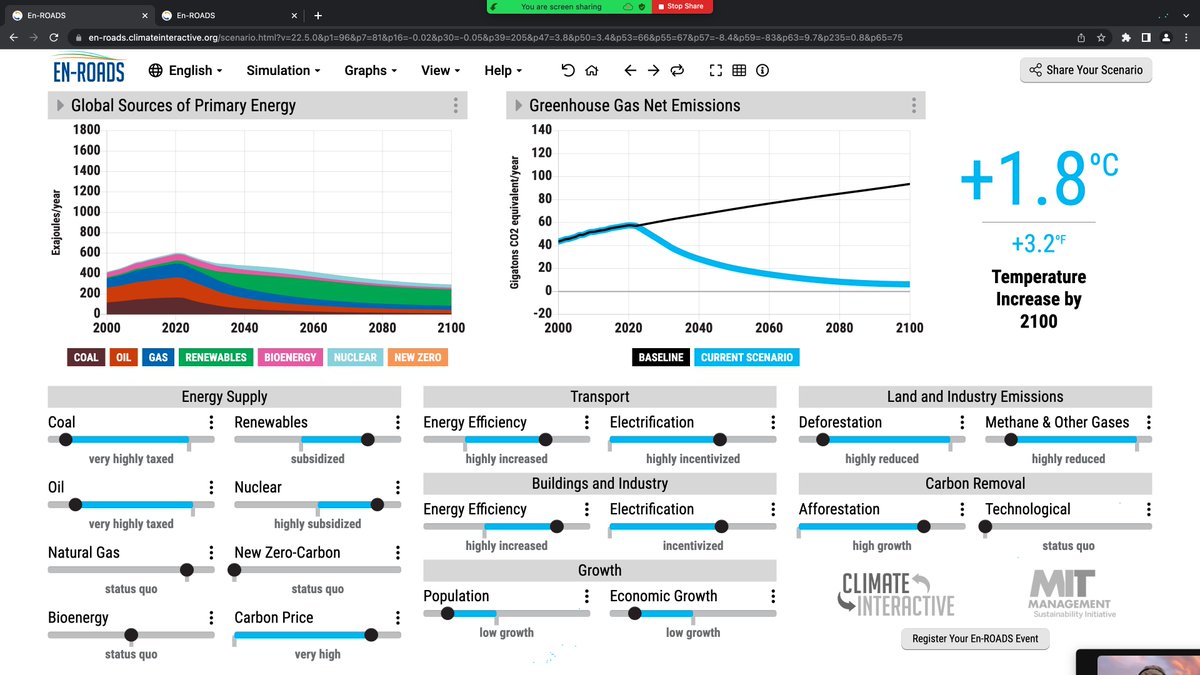Expand Global Sources of Primary Energy selector

coord(60,106)
